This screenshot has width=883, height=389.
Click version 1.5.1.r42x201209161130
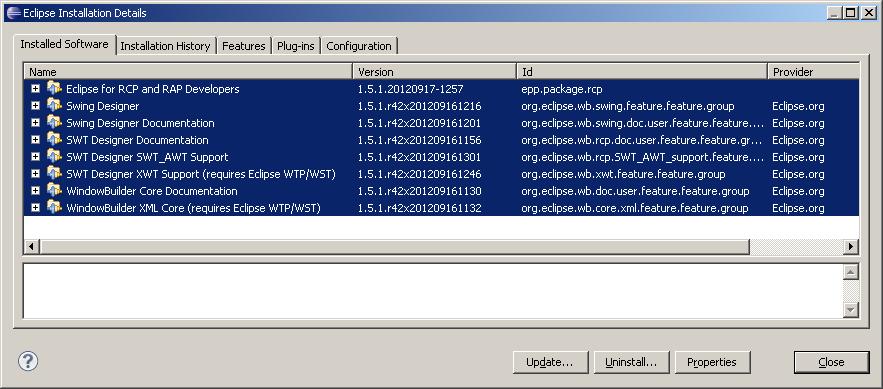[x=420, y=191]
